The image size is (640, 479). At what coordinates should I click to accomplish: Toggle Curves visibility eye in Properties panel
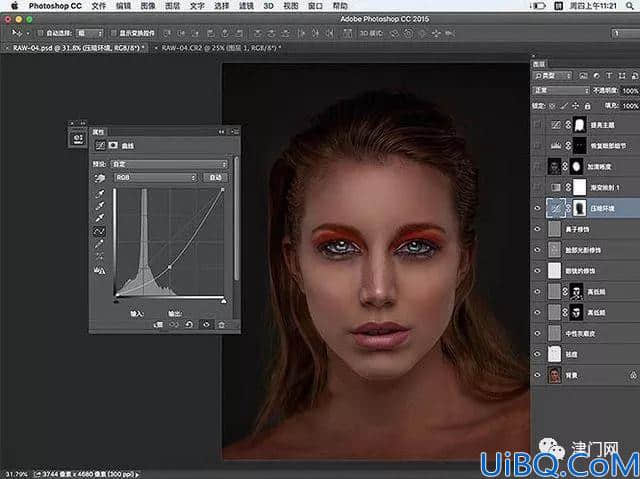point(206,325)
